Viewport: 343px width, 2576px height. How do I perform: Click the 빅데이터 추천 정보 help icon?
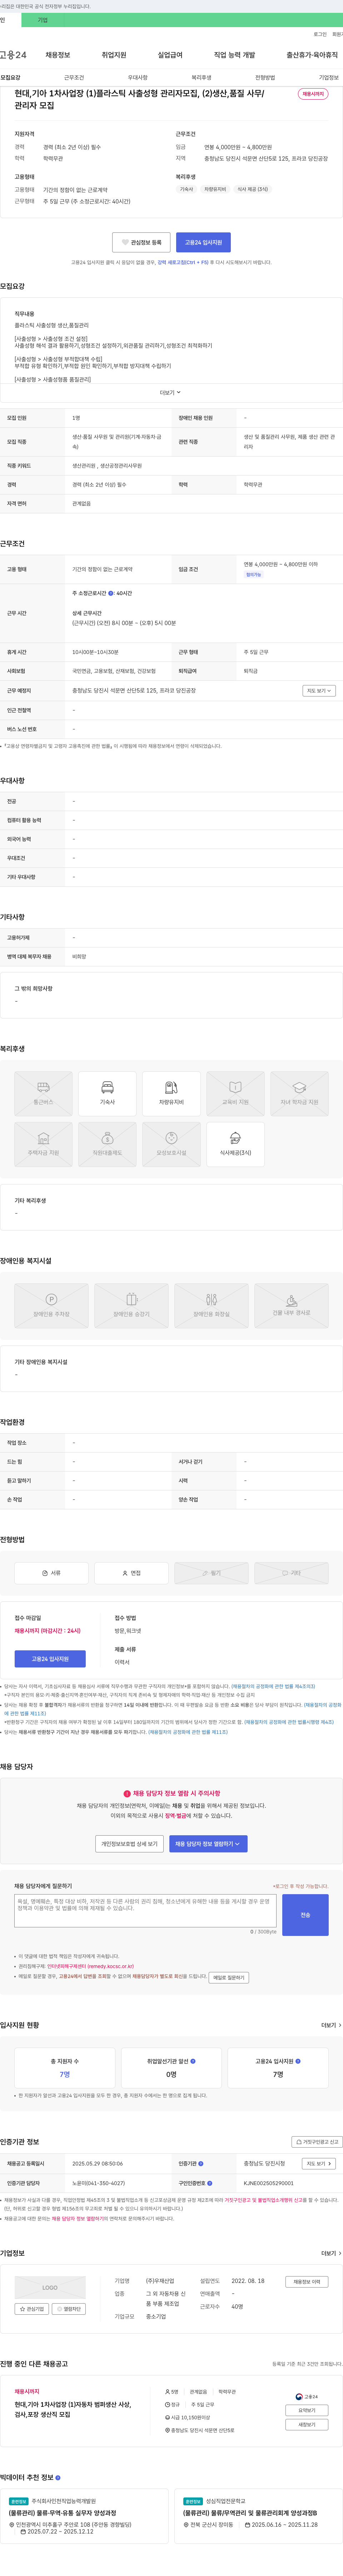(58, 2478)
